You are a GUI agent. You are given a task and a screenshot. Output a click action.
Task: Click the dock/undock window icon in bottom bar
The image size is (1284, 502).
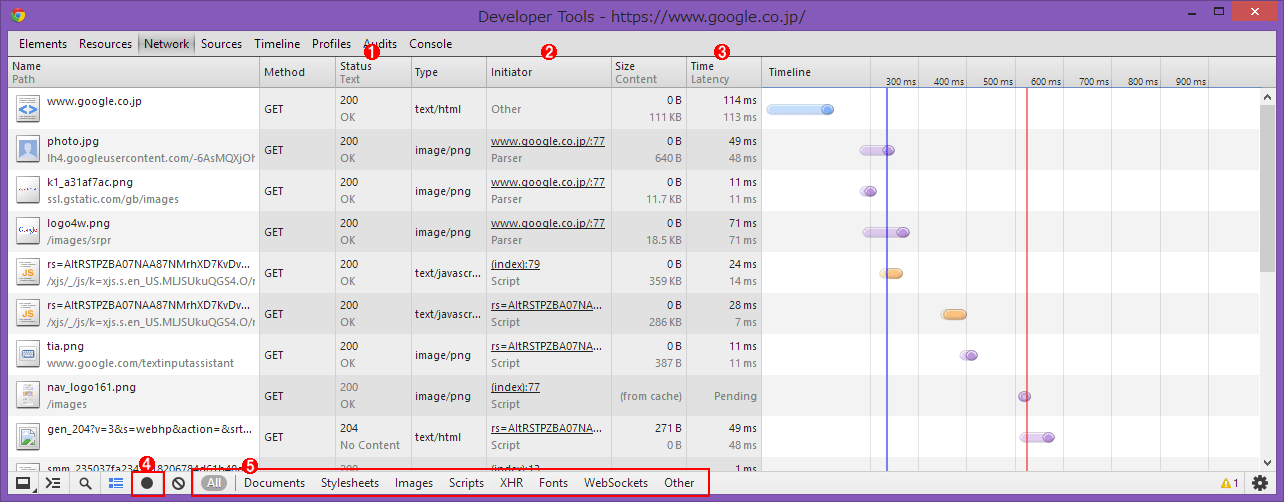pyautogui.click(x=22, y=483)
